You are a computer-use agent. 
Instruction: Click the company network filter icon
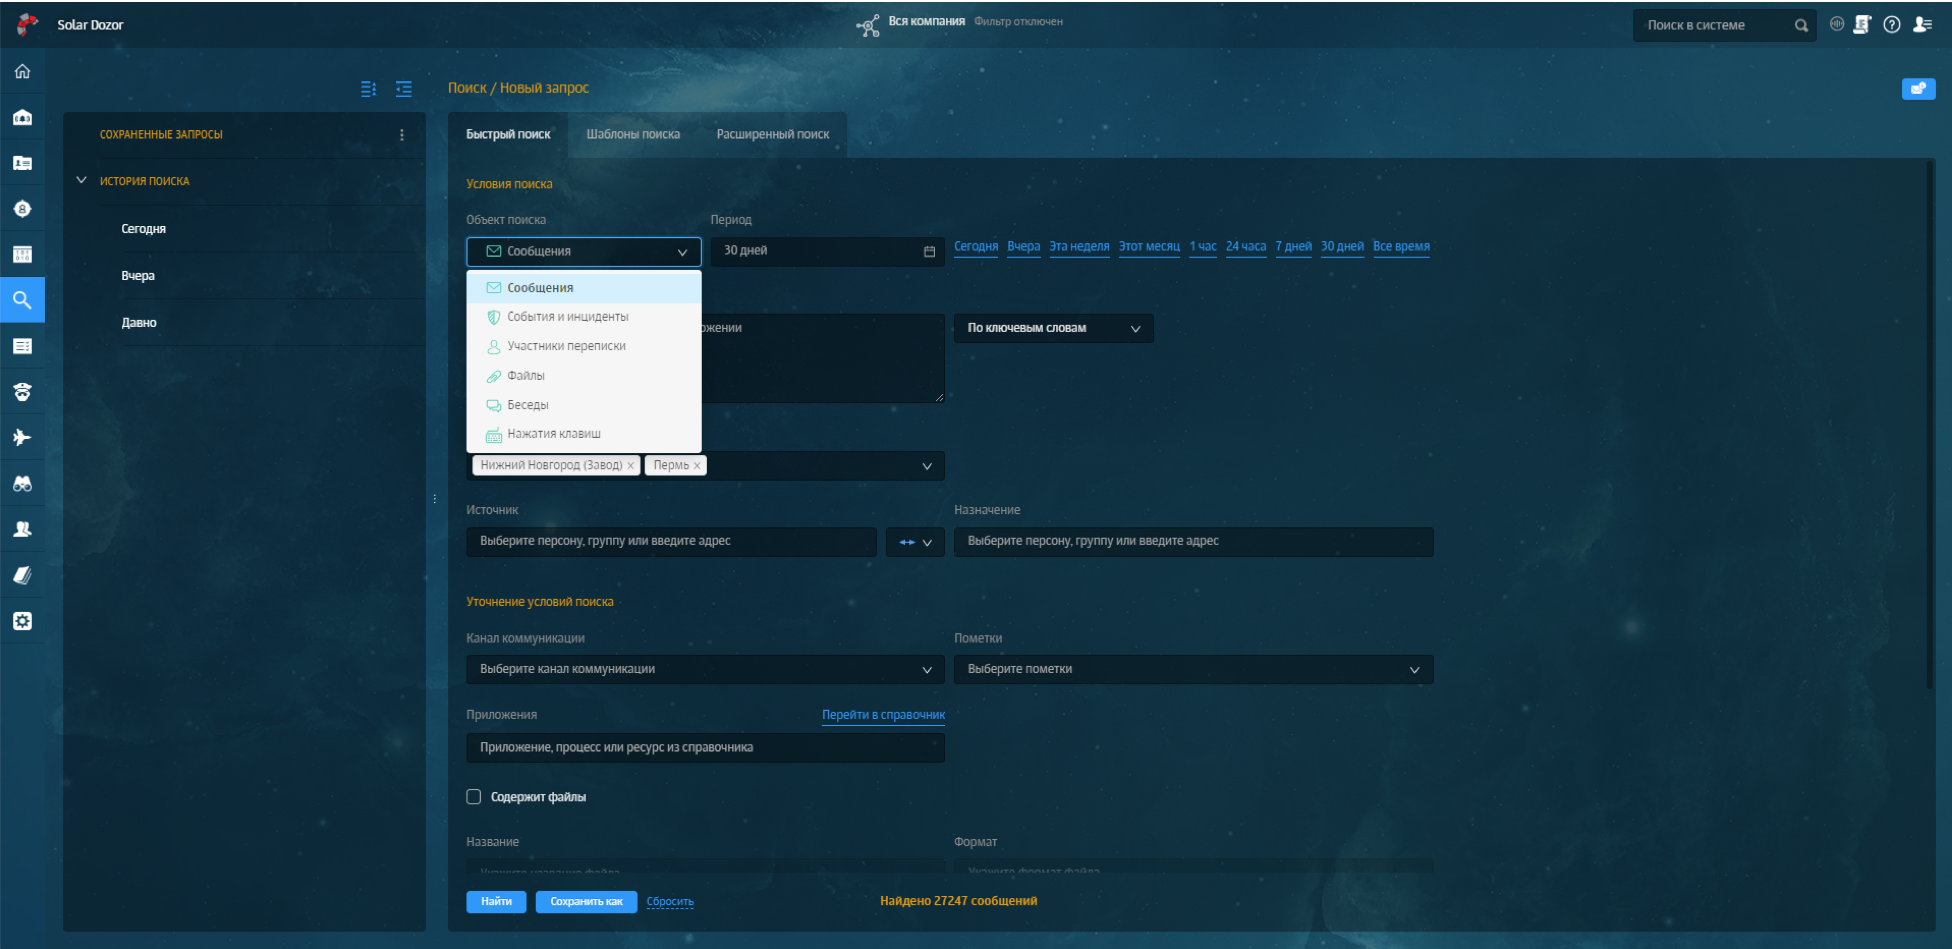tap(868, 25)
